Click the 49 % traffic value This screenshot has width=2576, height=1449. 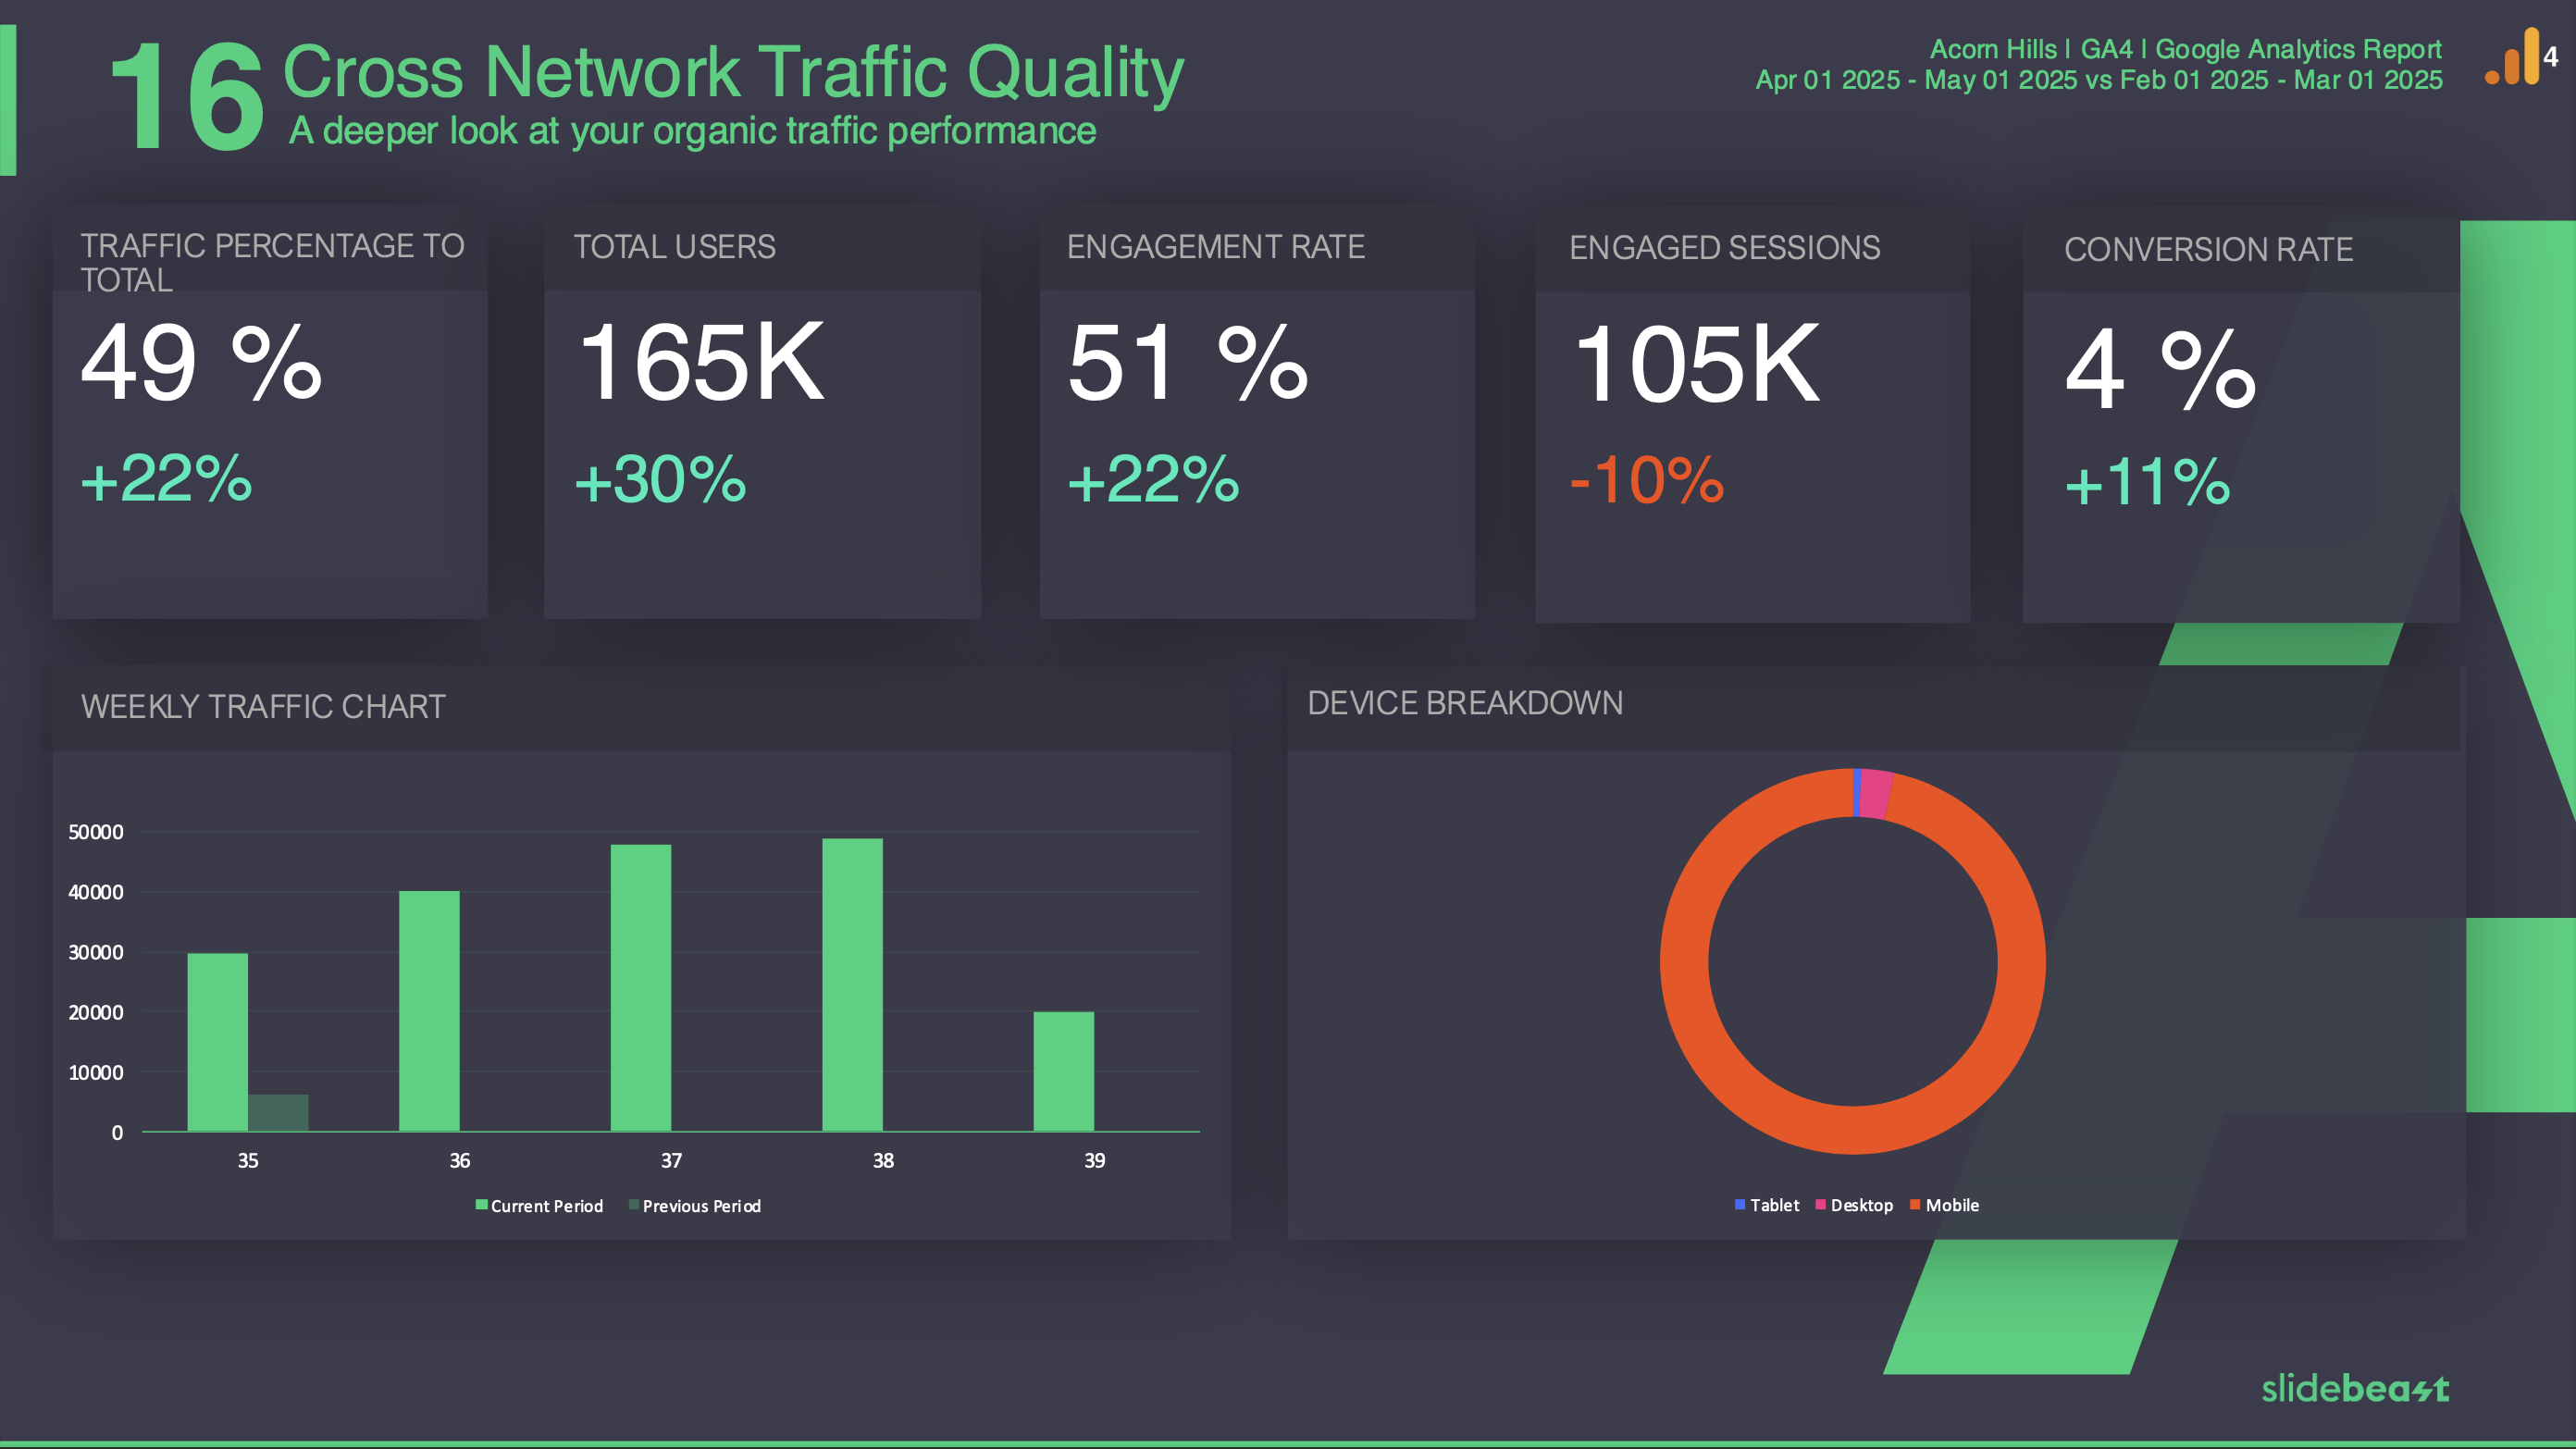[201, 363]
